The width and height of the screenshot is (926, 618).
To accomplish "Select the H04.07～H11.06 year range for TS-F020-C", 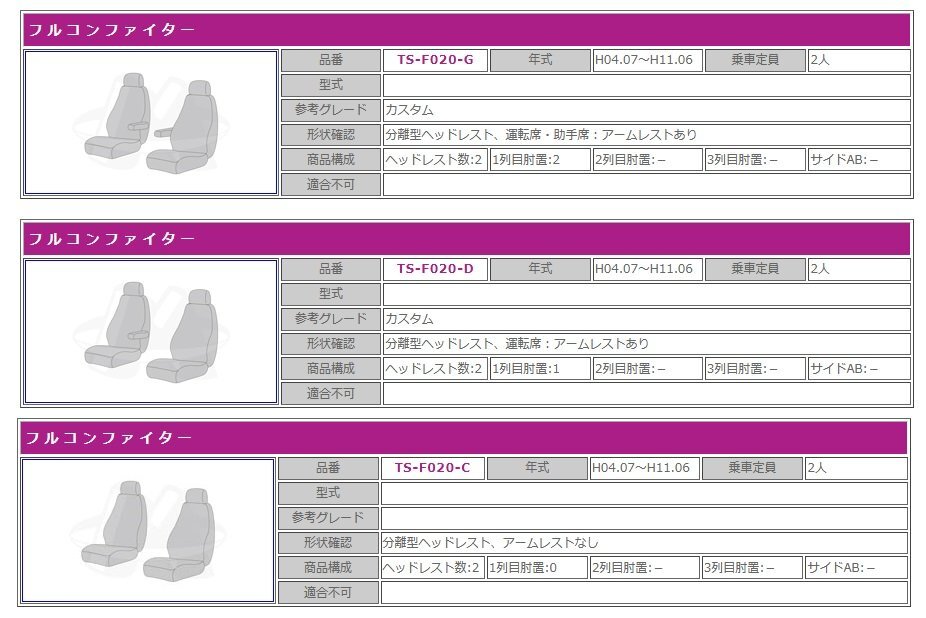I will click(x=643, y=467).
